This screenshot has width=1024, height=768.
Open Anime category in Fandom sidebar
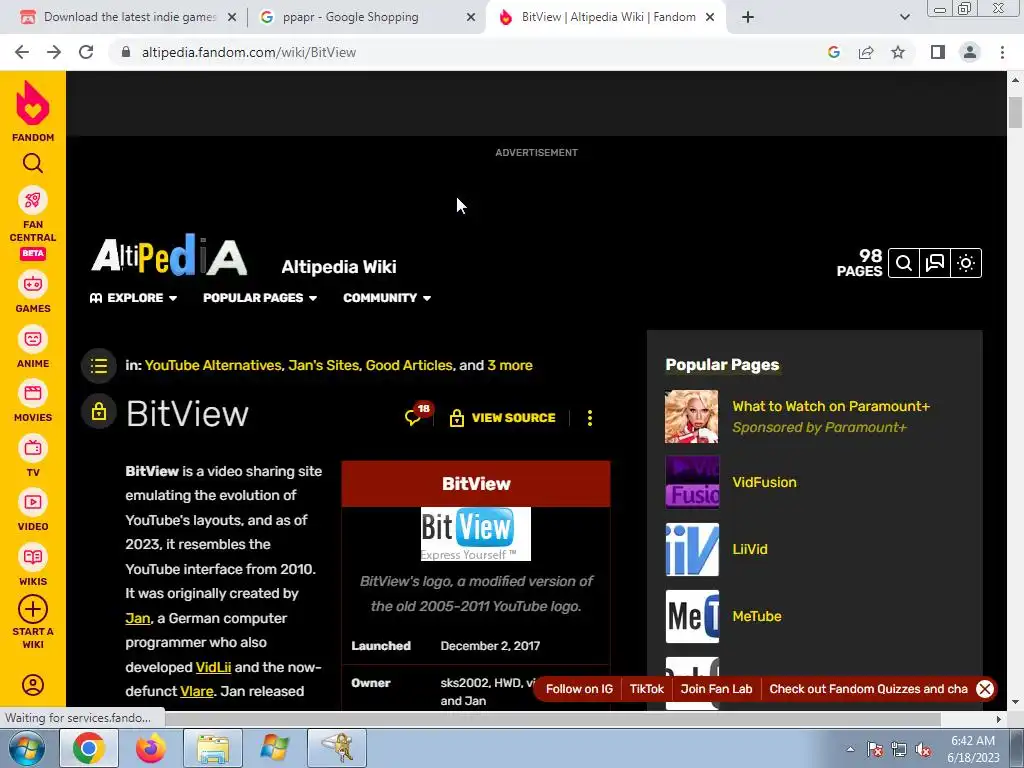coord(33,347)
